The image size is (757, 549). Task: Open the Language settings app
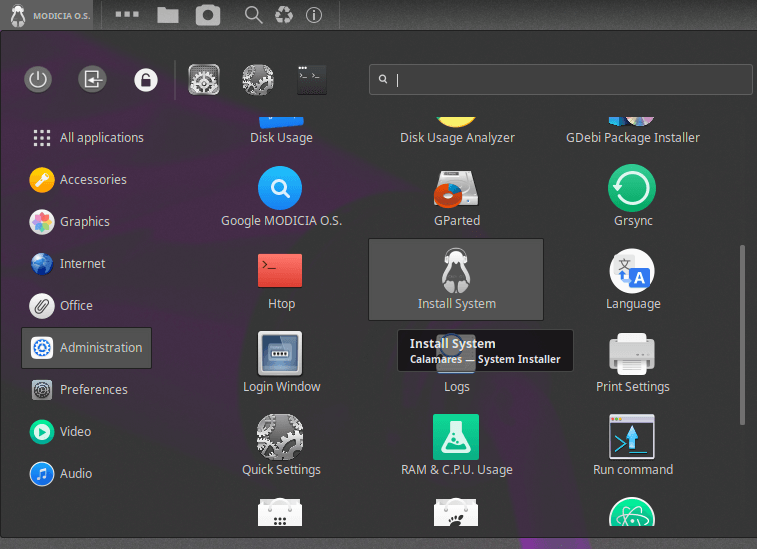click(x=632, y=280)
